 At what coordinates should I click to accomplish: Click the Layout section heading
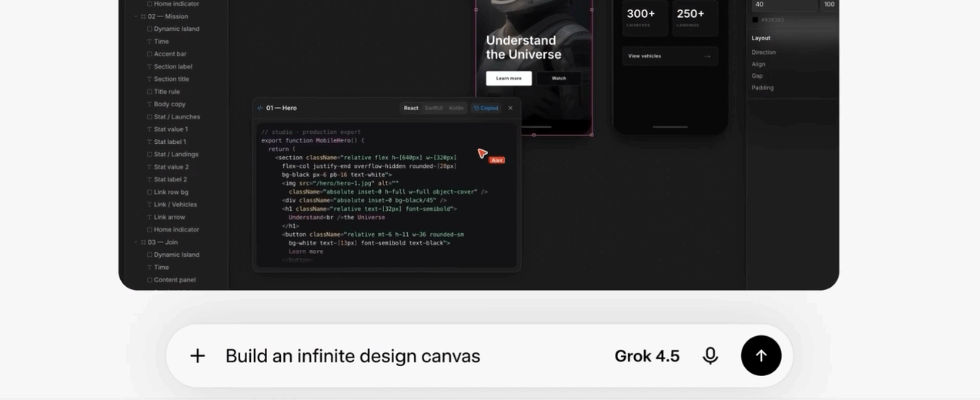pyautogui.click(x=761, y=38)
